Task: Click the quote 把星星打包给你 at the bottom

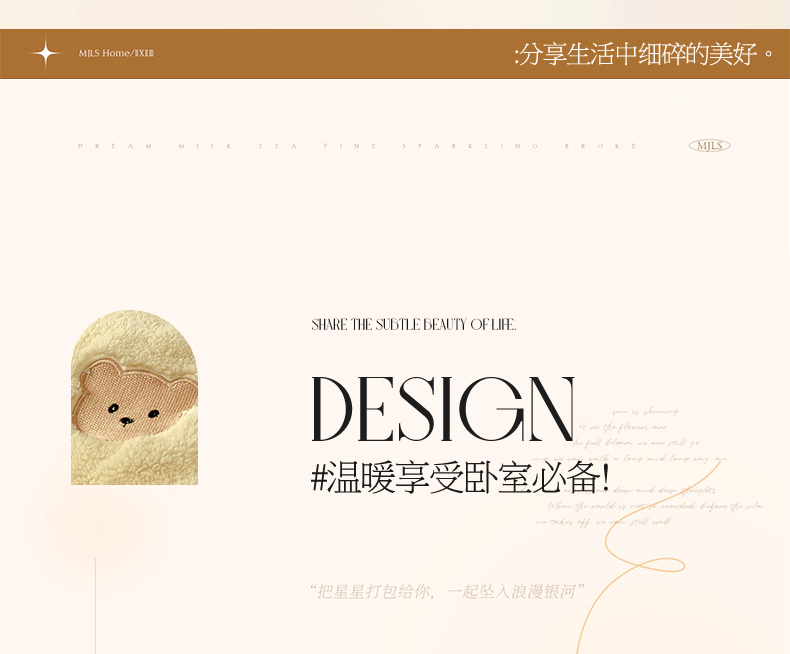Action: [446, 591]
